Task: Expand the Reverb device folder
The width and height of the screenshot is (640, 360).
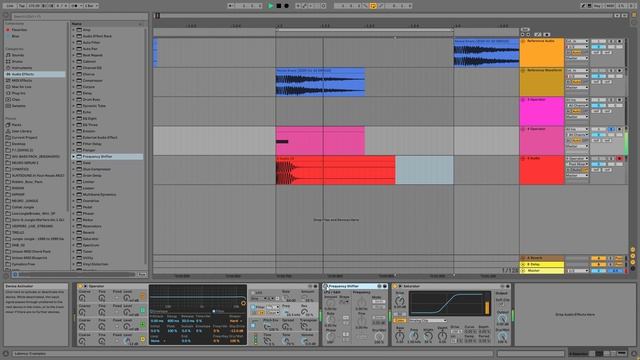Action: point(73,232)
